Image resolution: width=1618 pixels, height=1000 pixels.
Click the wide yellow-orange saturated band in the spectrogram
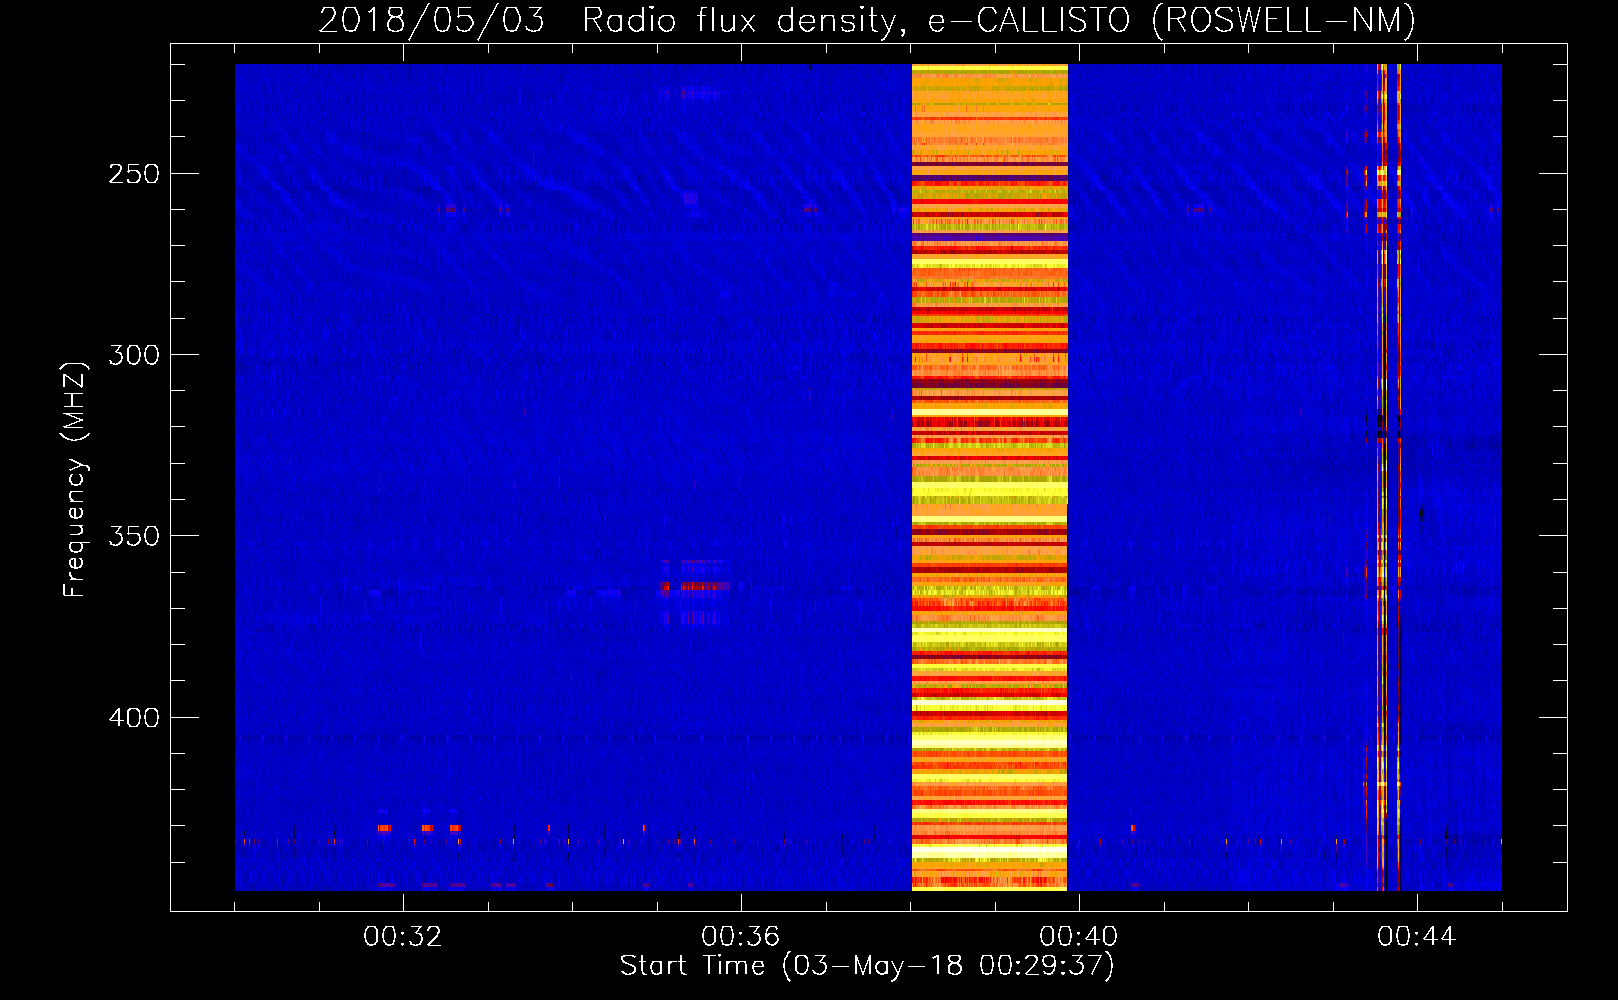click(x=990, y=477)
